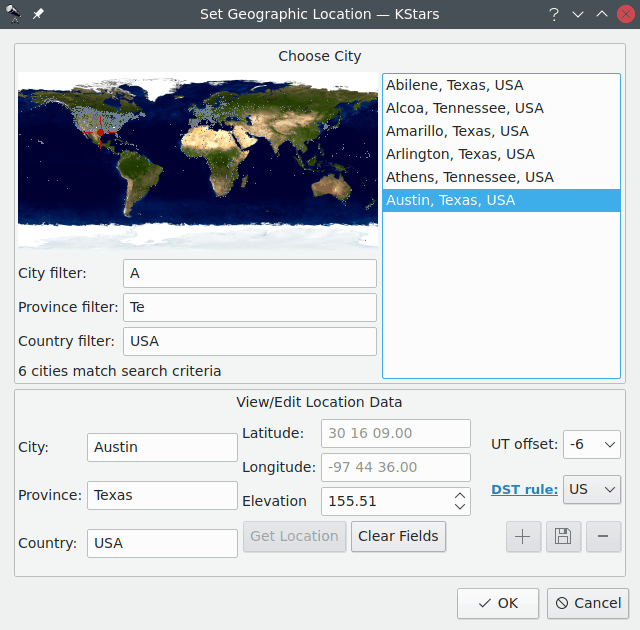The width and height of the screenshot is (640, 630).
Task: Decrease elevation with the down arrow
Action: (x=459, y=507)
